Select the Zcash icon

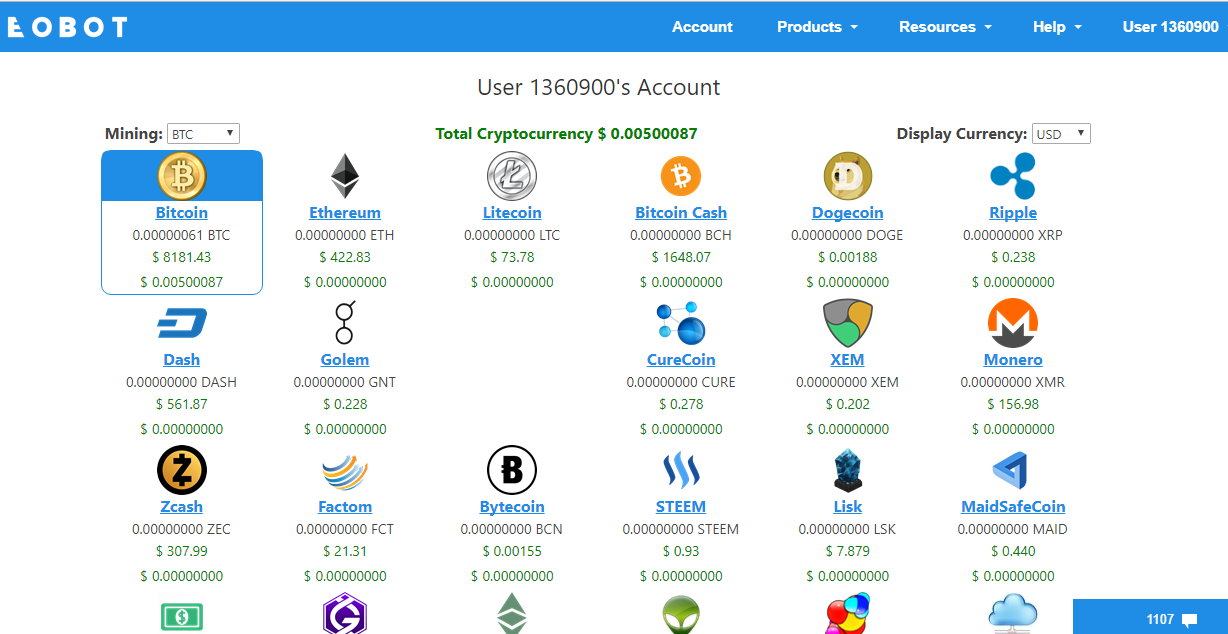pos(181,469)
